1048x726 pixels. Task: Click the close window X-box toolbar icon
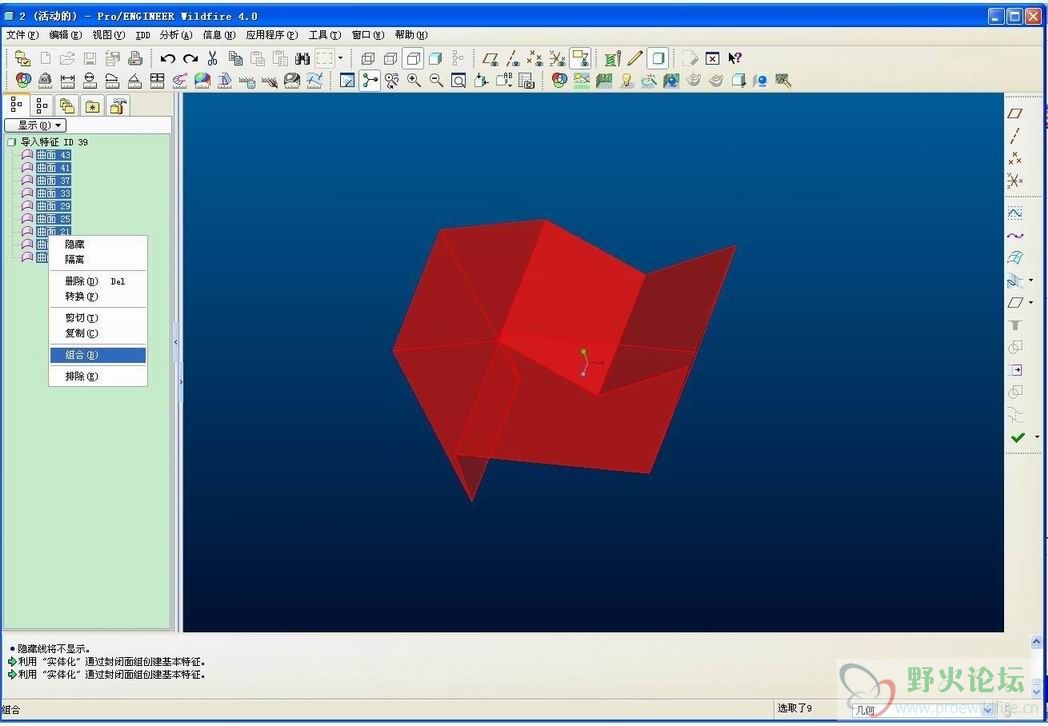pos(712,59)
